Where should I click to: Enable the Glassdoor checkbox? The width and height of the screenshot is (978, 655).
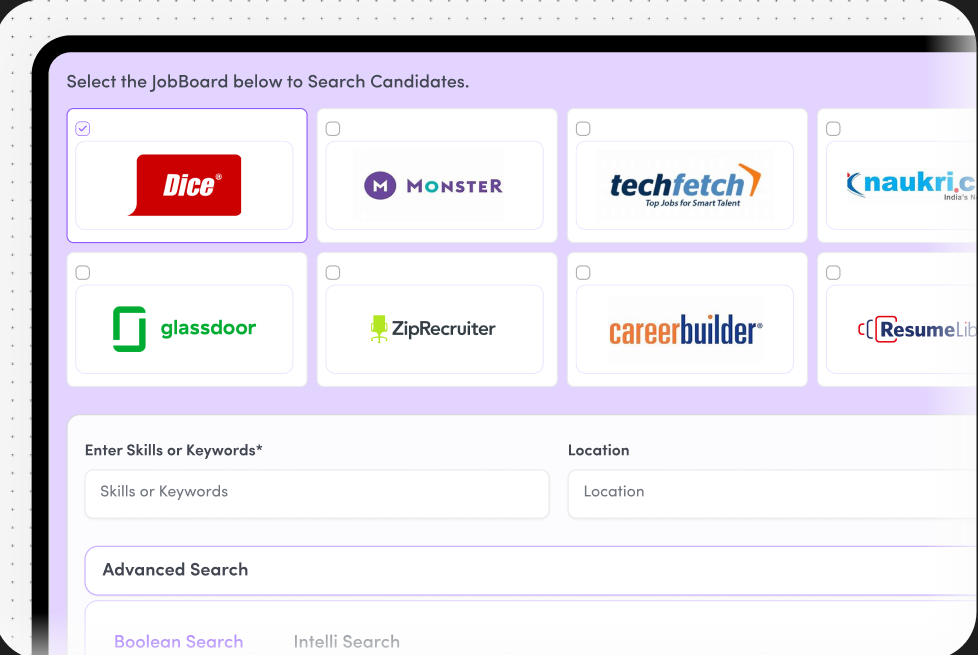(x=83, y=272)
